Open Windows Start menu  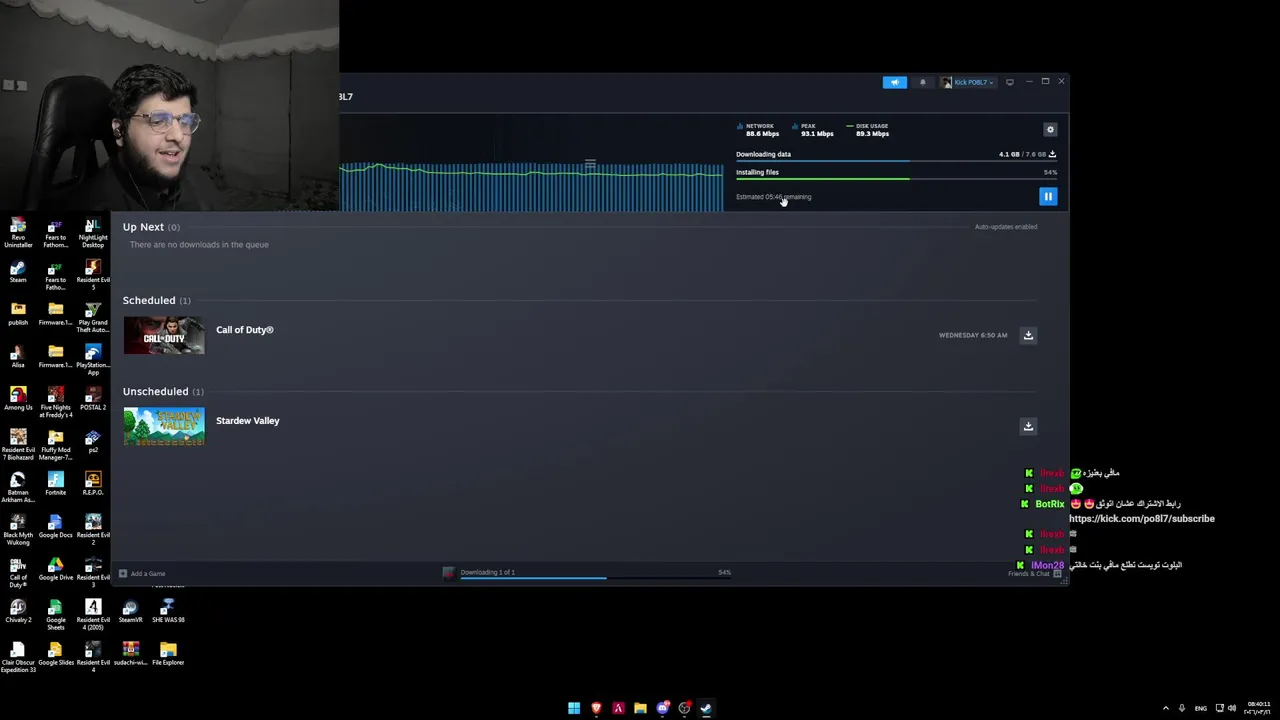click(574, 708)
